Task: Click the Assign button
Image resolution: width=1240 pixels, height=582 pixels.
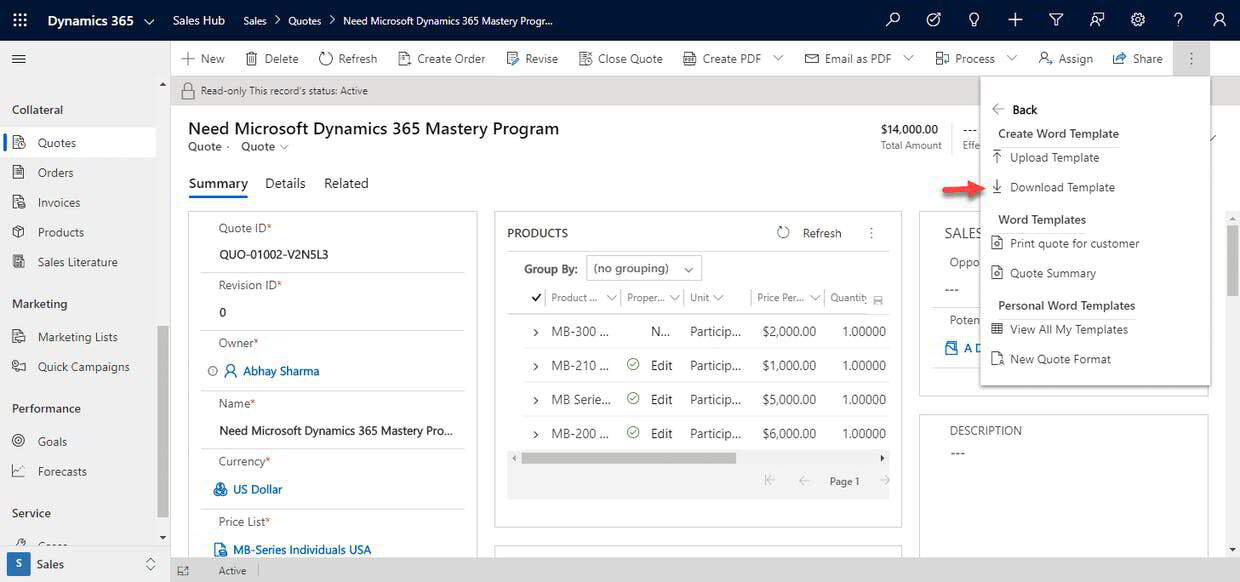Action: point(1065,59)
